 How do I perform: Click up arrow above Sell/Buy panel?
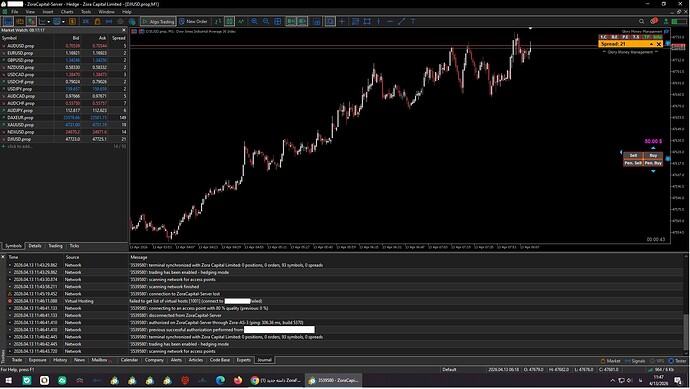[653, 148]
